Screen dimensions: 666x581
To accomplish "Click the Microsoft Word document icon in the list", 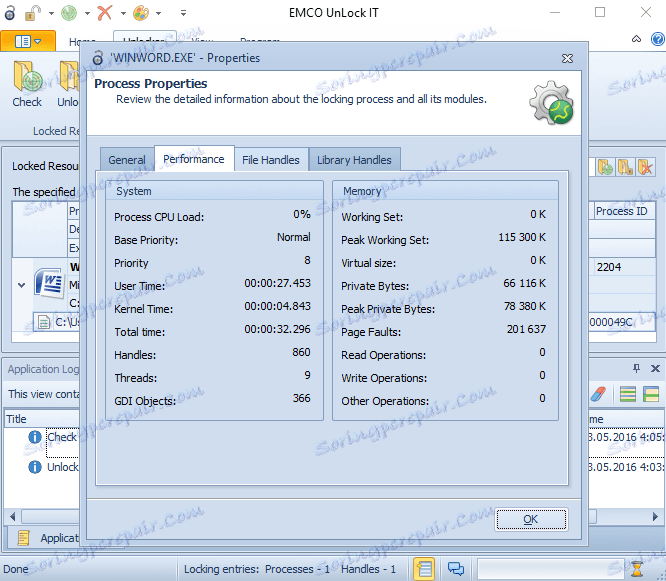I will pyautogui.click(x=49, y=282).
